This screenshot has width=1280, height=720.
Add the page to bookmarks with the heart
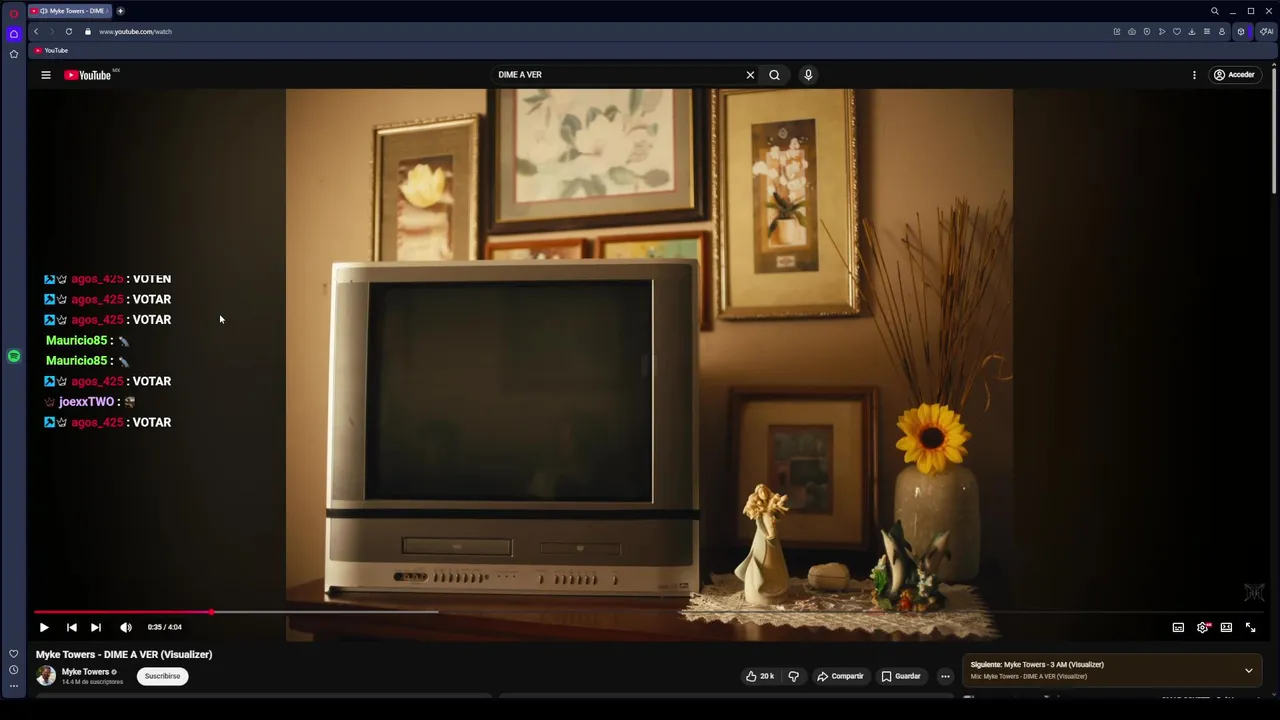pos(1177,32)
